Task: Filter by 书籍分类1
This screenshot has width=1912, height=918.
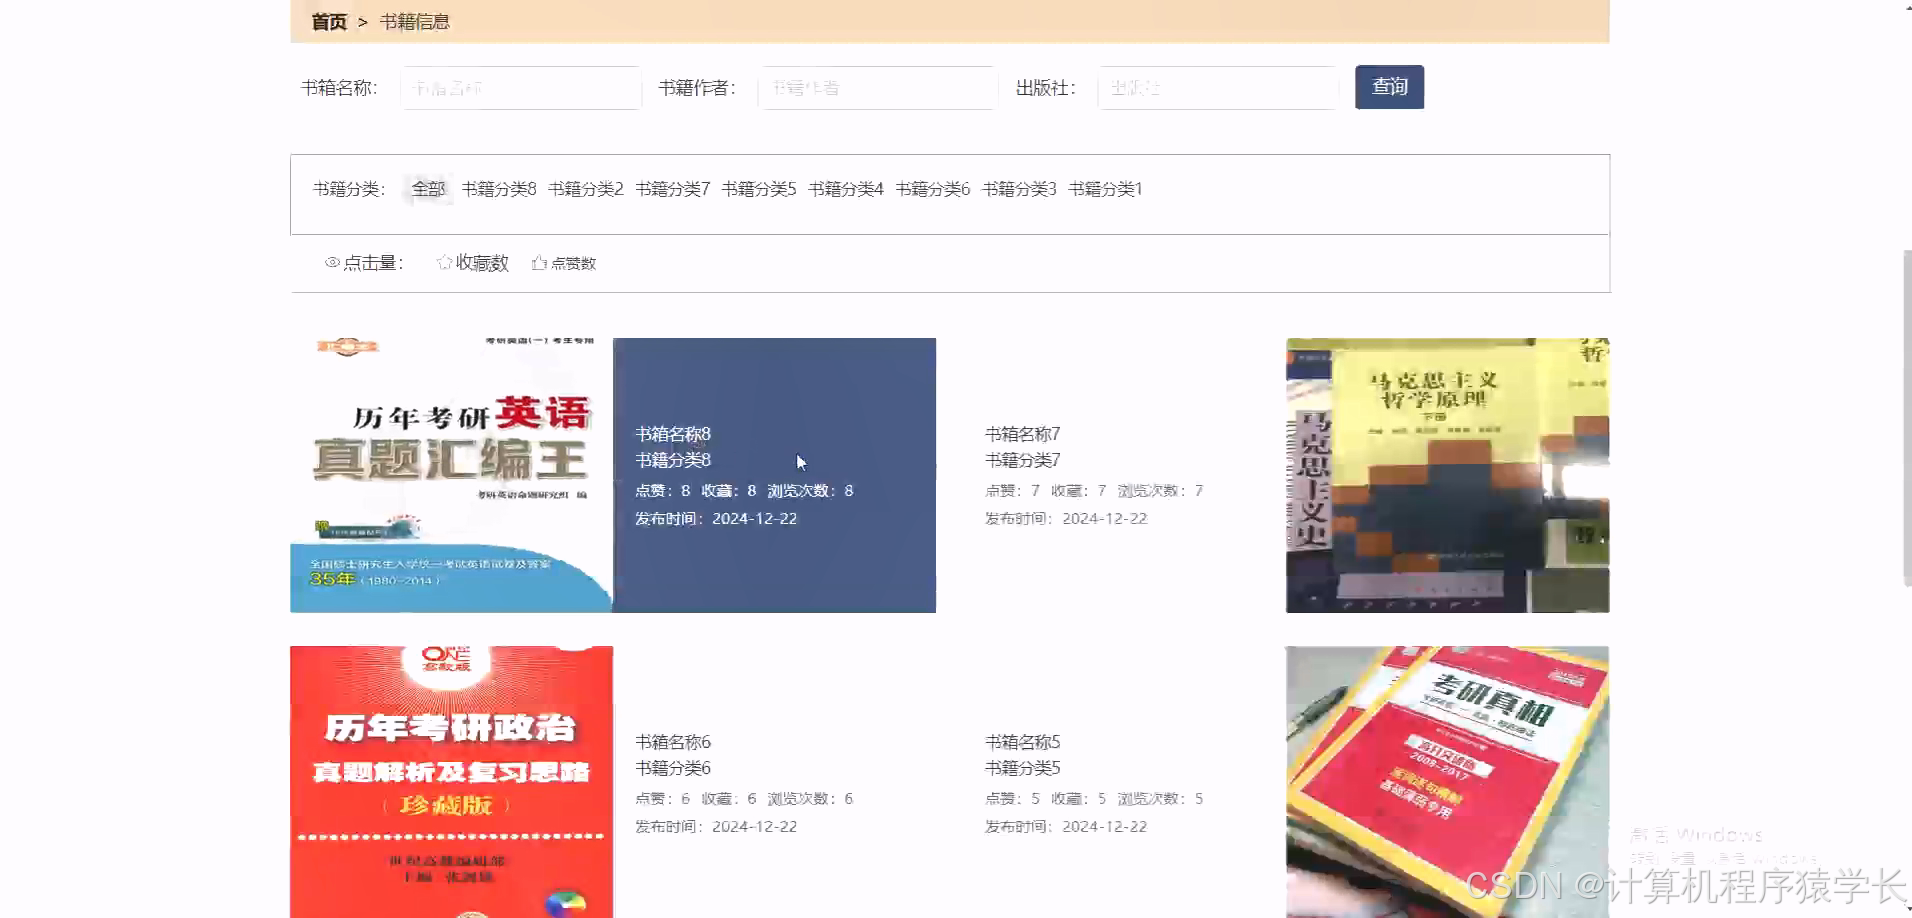Action: point(1105,189)
